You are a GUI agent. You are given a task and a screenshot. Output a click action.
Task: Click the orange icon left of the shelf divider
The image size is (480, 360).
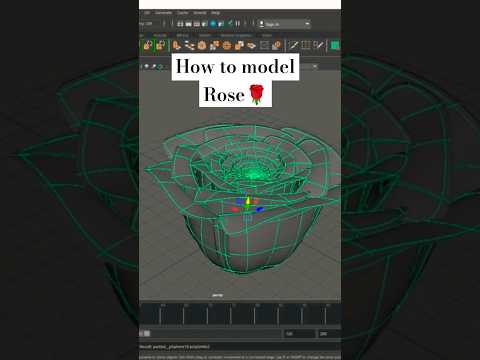pyautogui.click(x=276, y=45)
